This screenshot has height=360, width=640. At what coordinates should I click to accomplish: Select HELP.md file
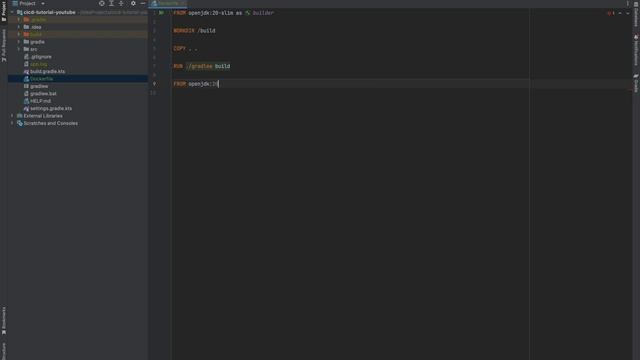[x=40, y=101]
